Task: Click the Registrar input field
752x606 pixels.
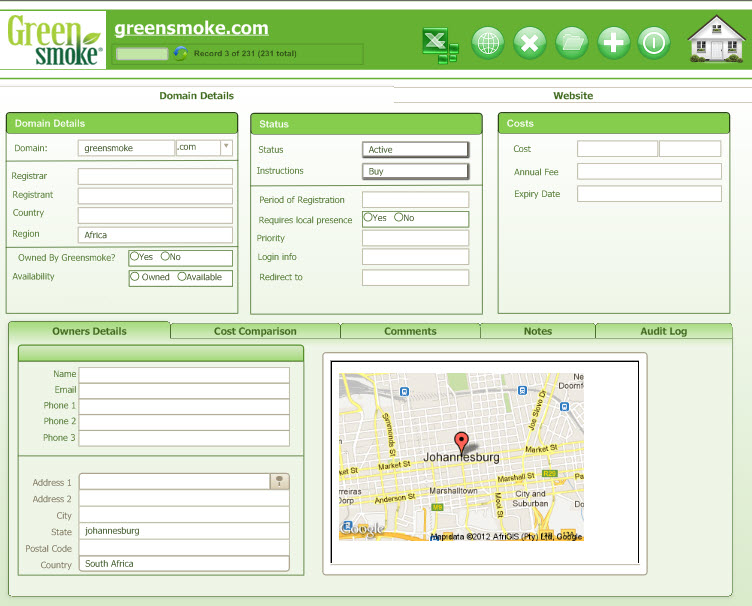Action: pos(155,177)
